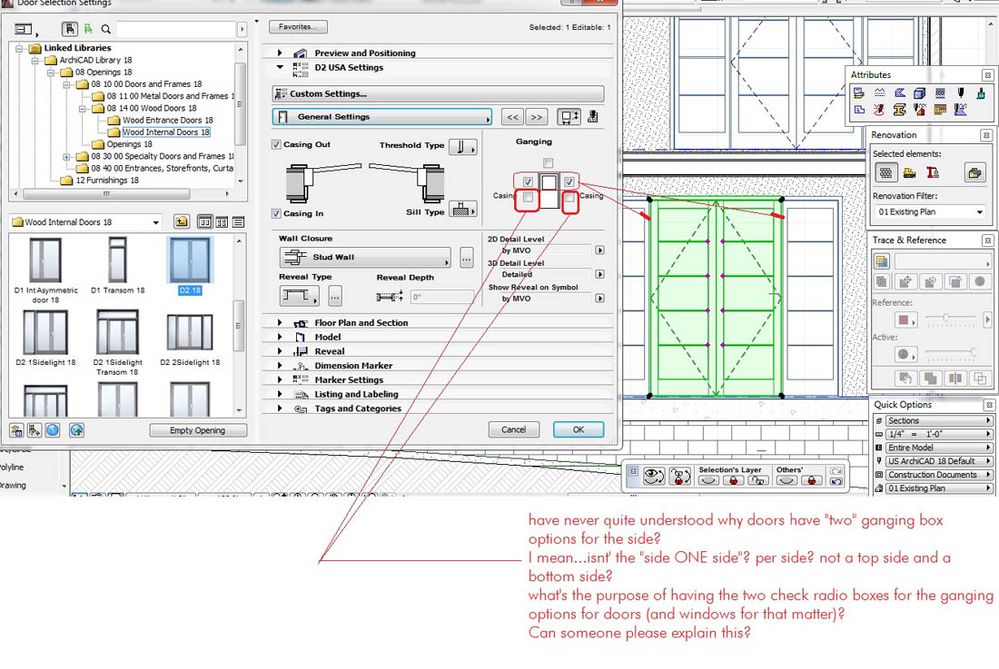This screenshot has width=999, height=669.
Task: Click the Threshold Type selector icon
Action: click(x=463, y=147)
